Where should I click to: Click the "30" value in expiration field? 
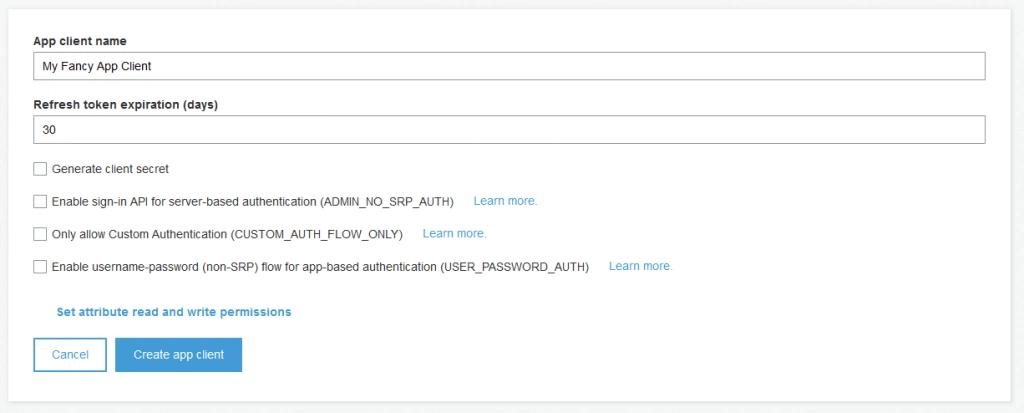point(48,129)
